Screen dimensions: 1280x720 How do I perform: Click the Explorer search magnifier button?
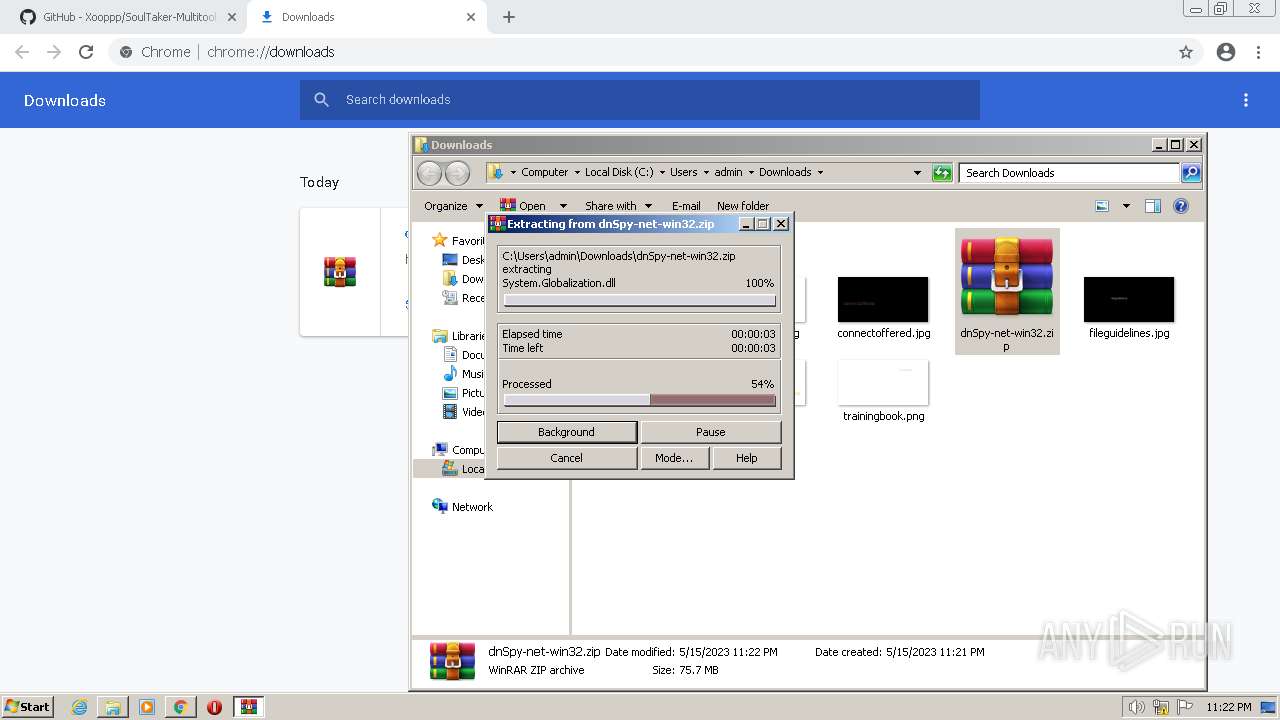[1191, 173]
